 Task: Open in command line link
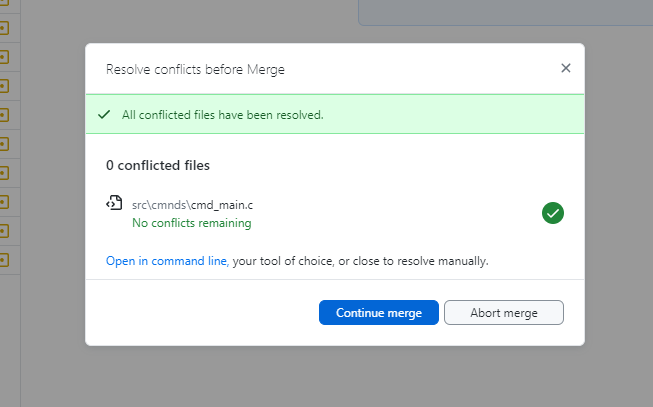pyautogui.click(x=166, y=261)
